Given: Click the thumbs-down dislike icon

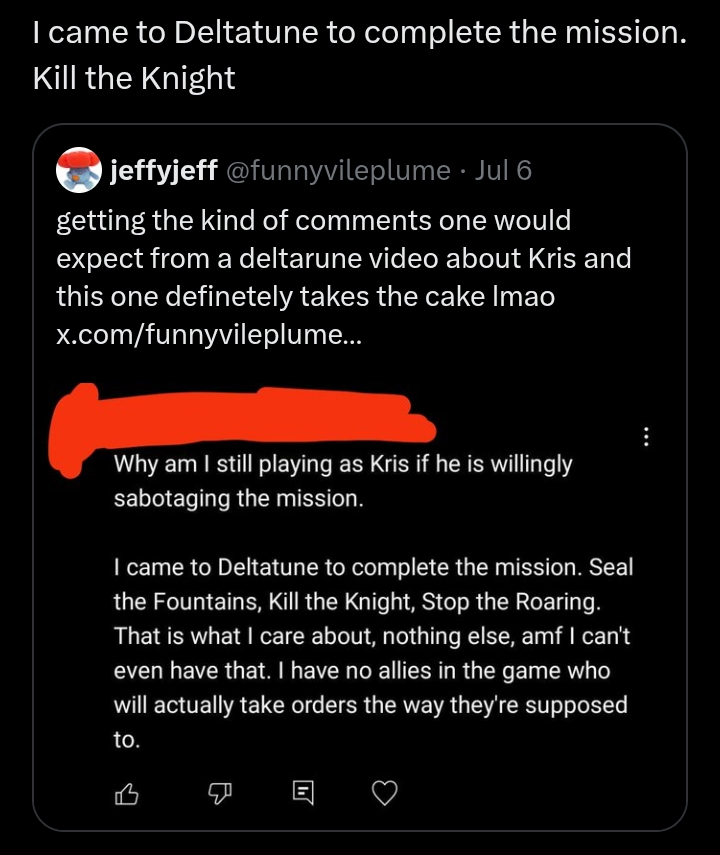Looking at the screenshot, I should tap(219, 794).
